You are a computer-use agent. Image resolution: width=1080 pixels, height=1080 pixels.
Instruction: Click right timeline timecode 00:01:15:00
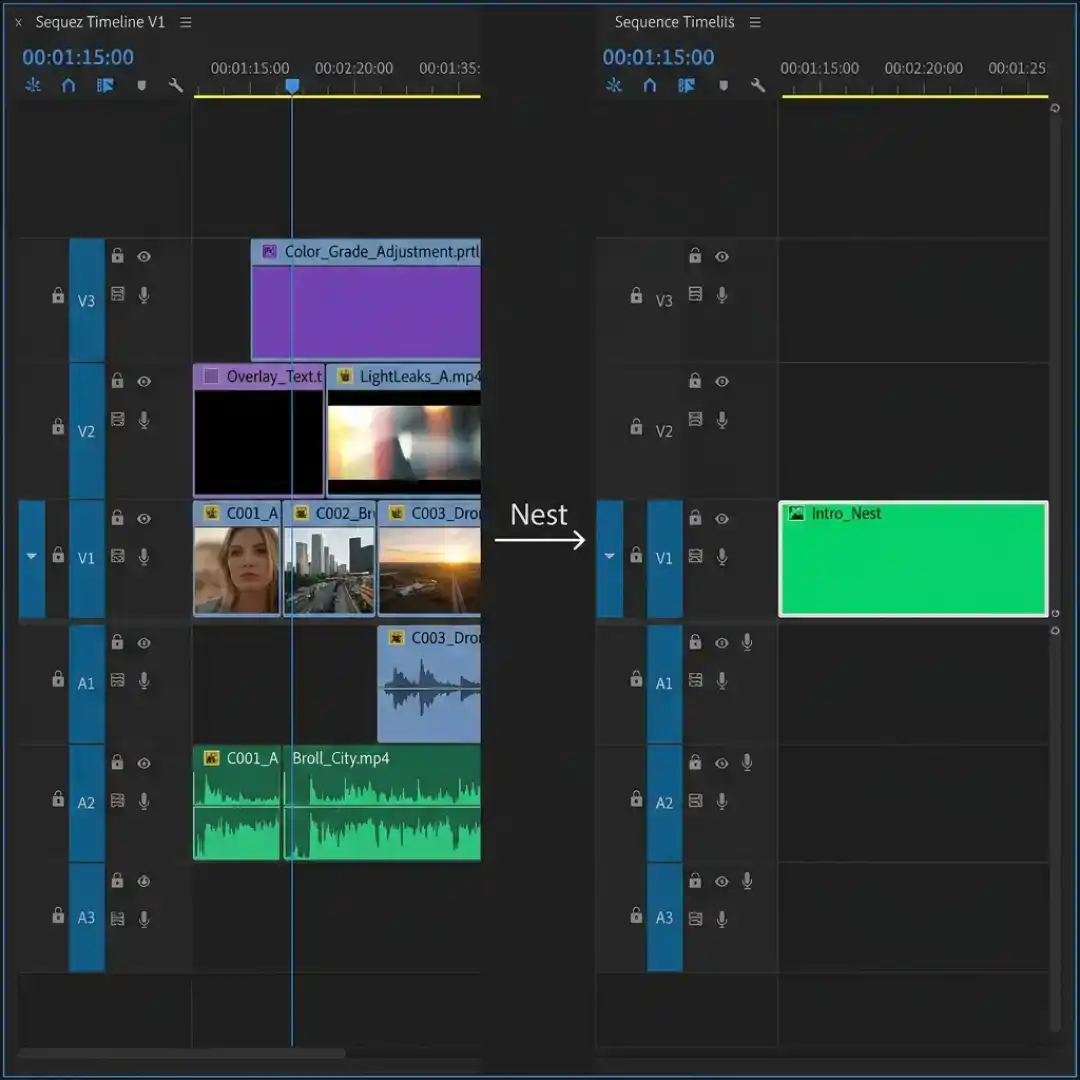point(658,57)
